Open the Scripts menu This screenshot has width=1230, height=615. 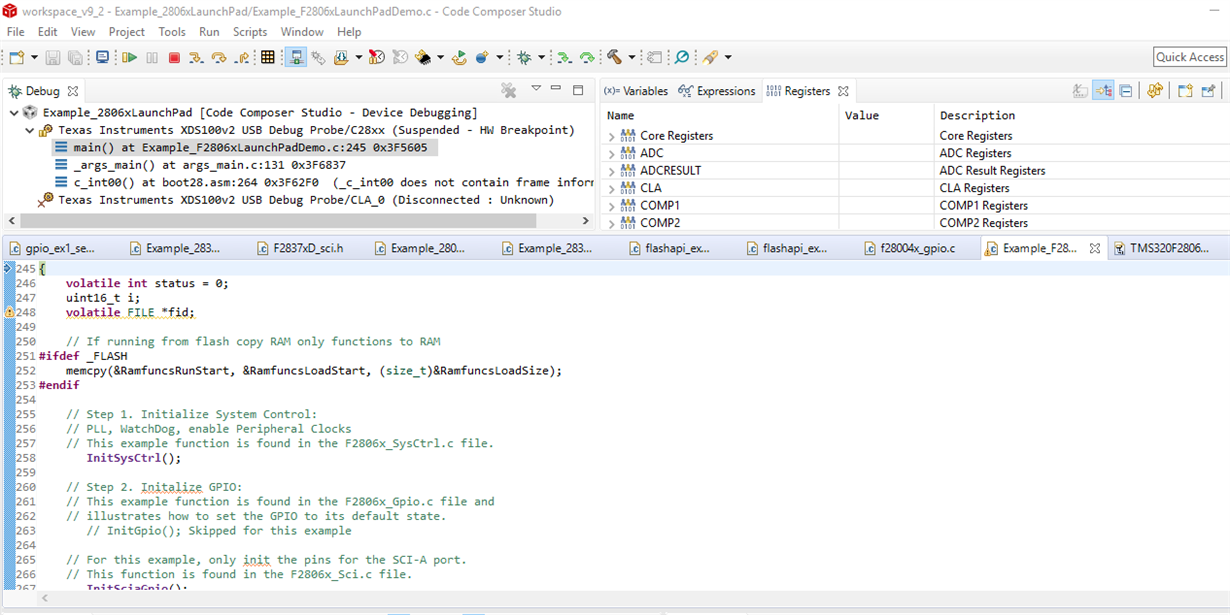(x=250, y=32)
